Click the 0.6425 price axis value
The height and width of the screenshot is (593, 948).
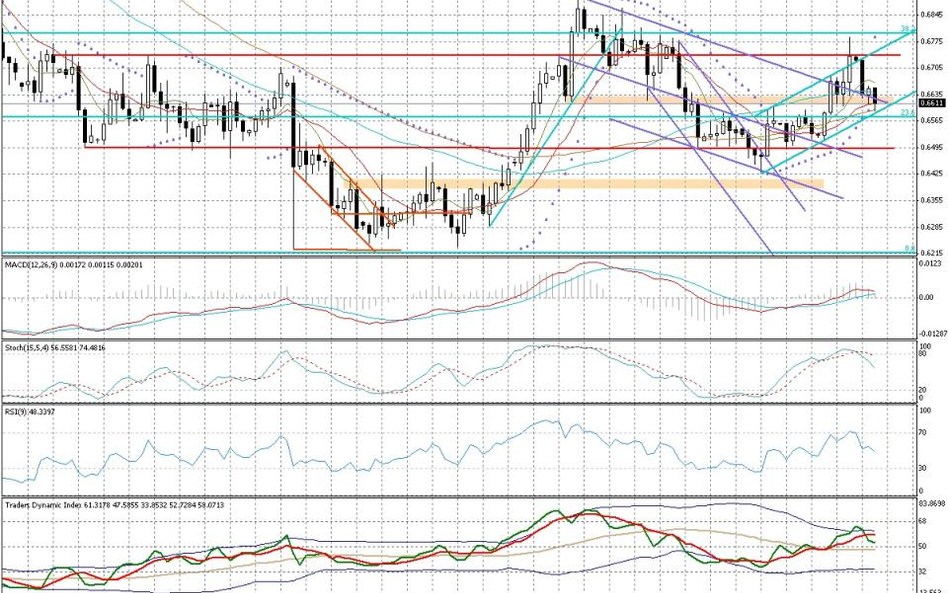[932, 173]
